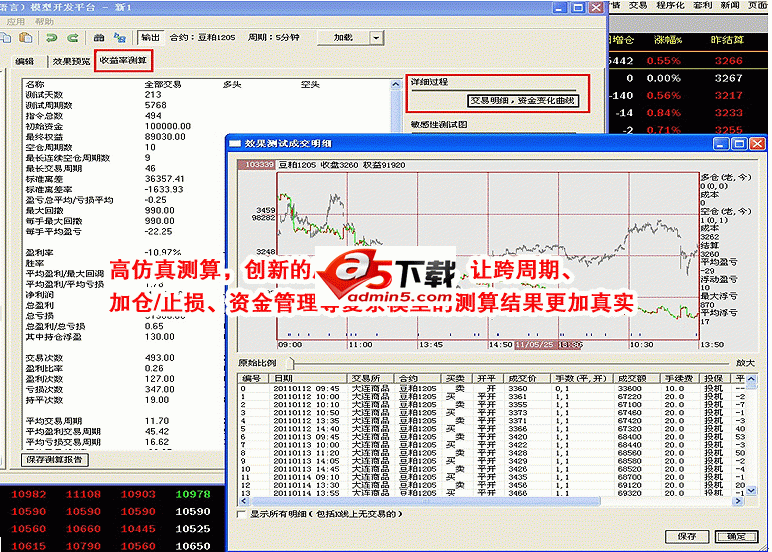Image resolution: width=772 pixels, height=552 pixels.
Task: Click the 新闻 menu in the background window
Action: (x=730, y=5)
